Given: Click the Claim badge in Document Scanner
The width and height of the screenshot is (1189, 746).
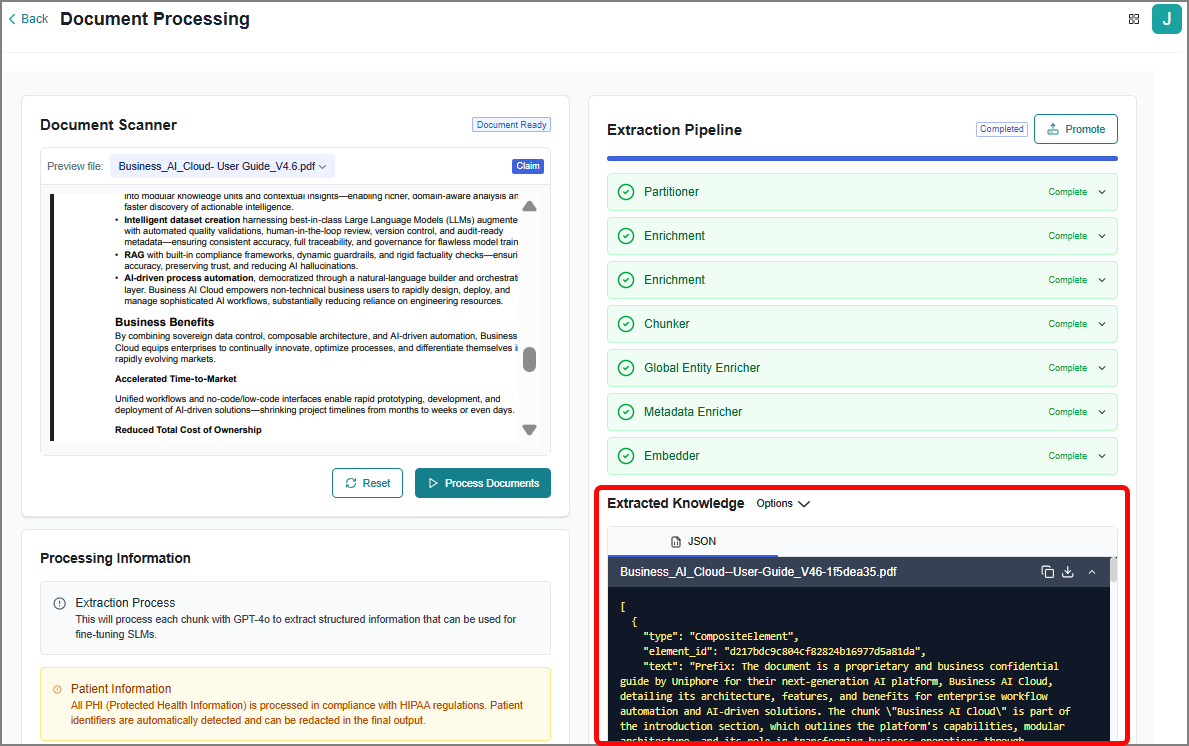Looking at the screenshot, I should pyautogui.click(x=528, y=166).
